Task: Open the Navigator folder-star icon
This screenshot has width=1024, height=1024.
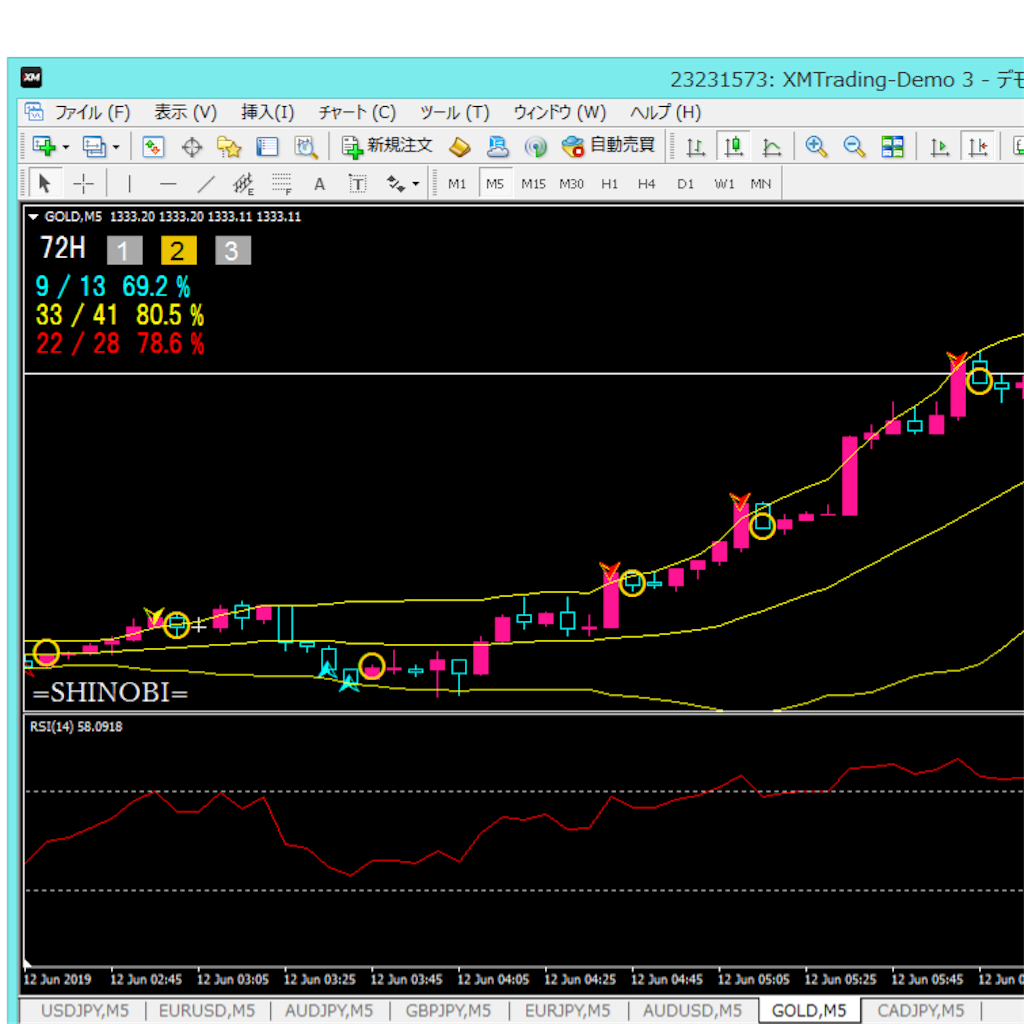Action: pyautogui.click(x=229, y=147)
